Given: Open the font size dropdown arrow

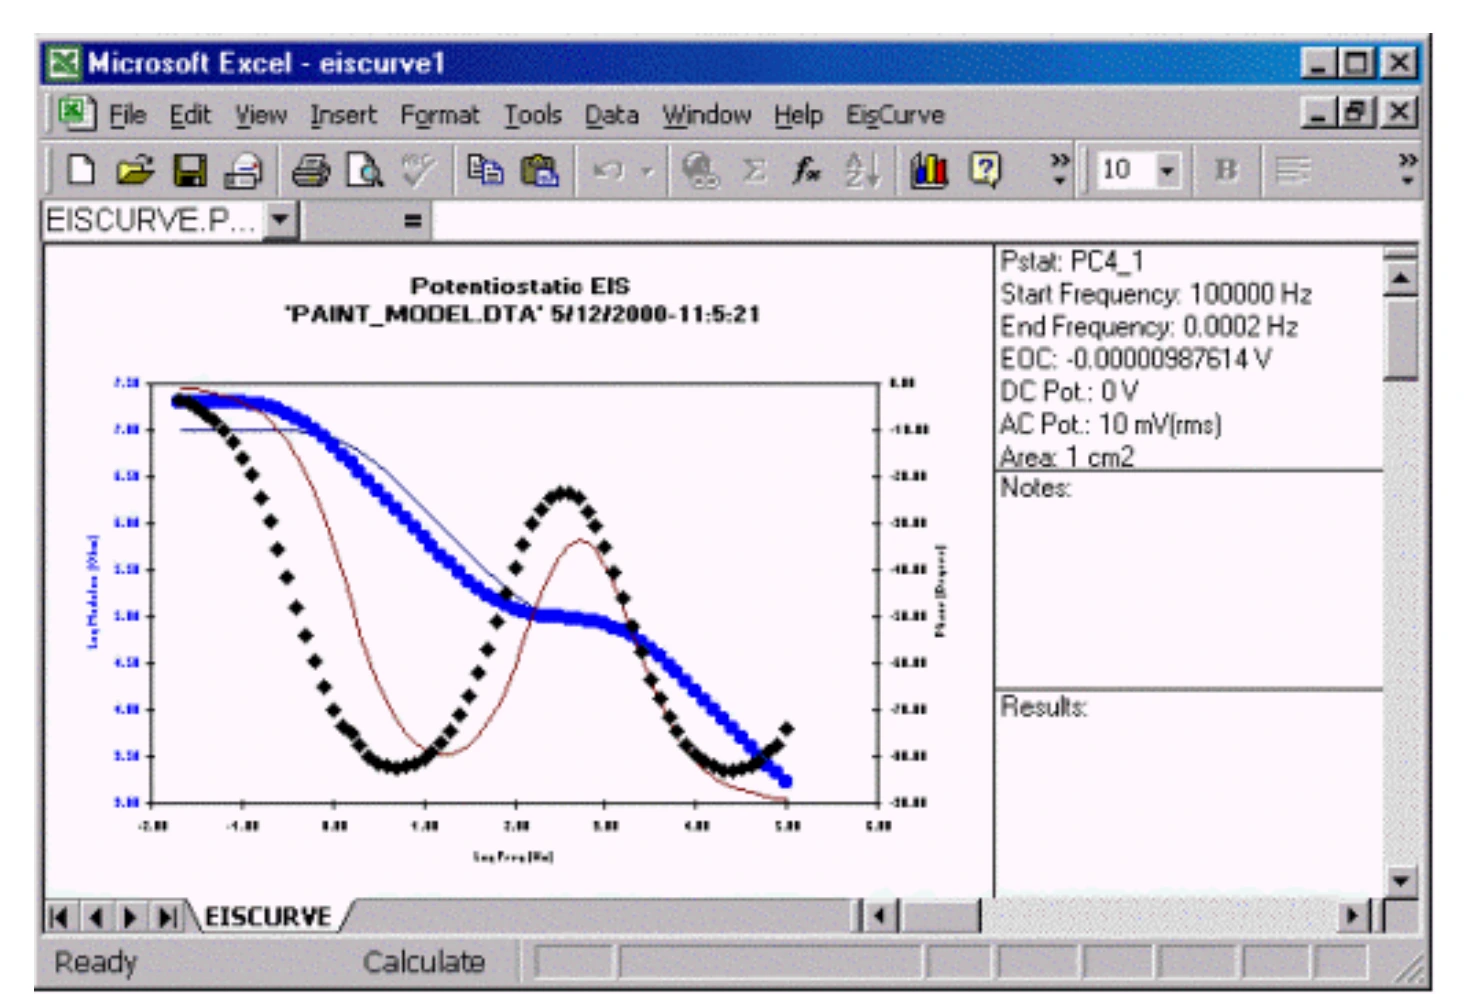Looking at the screenshot, I should click(x=1167, y=170).
